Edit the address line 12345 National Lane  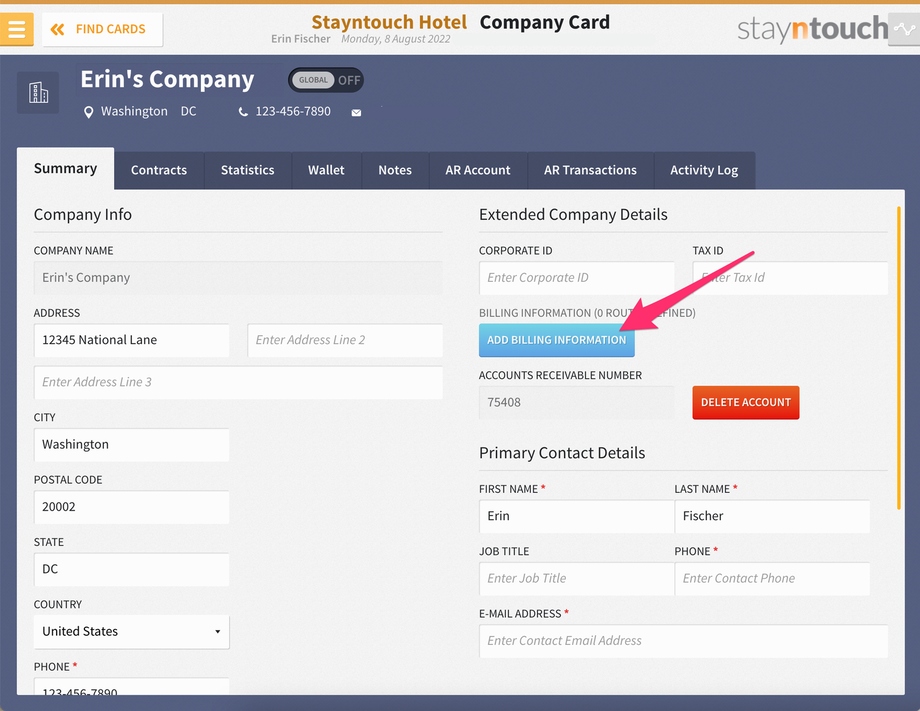[x=131, y=340]
